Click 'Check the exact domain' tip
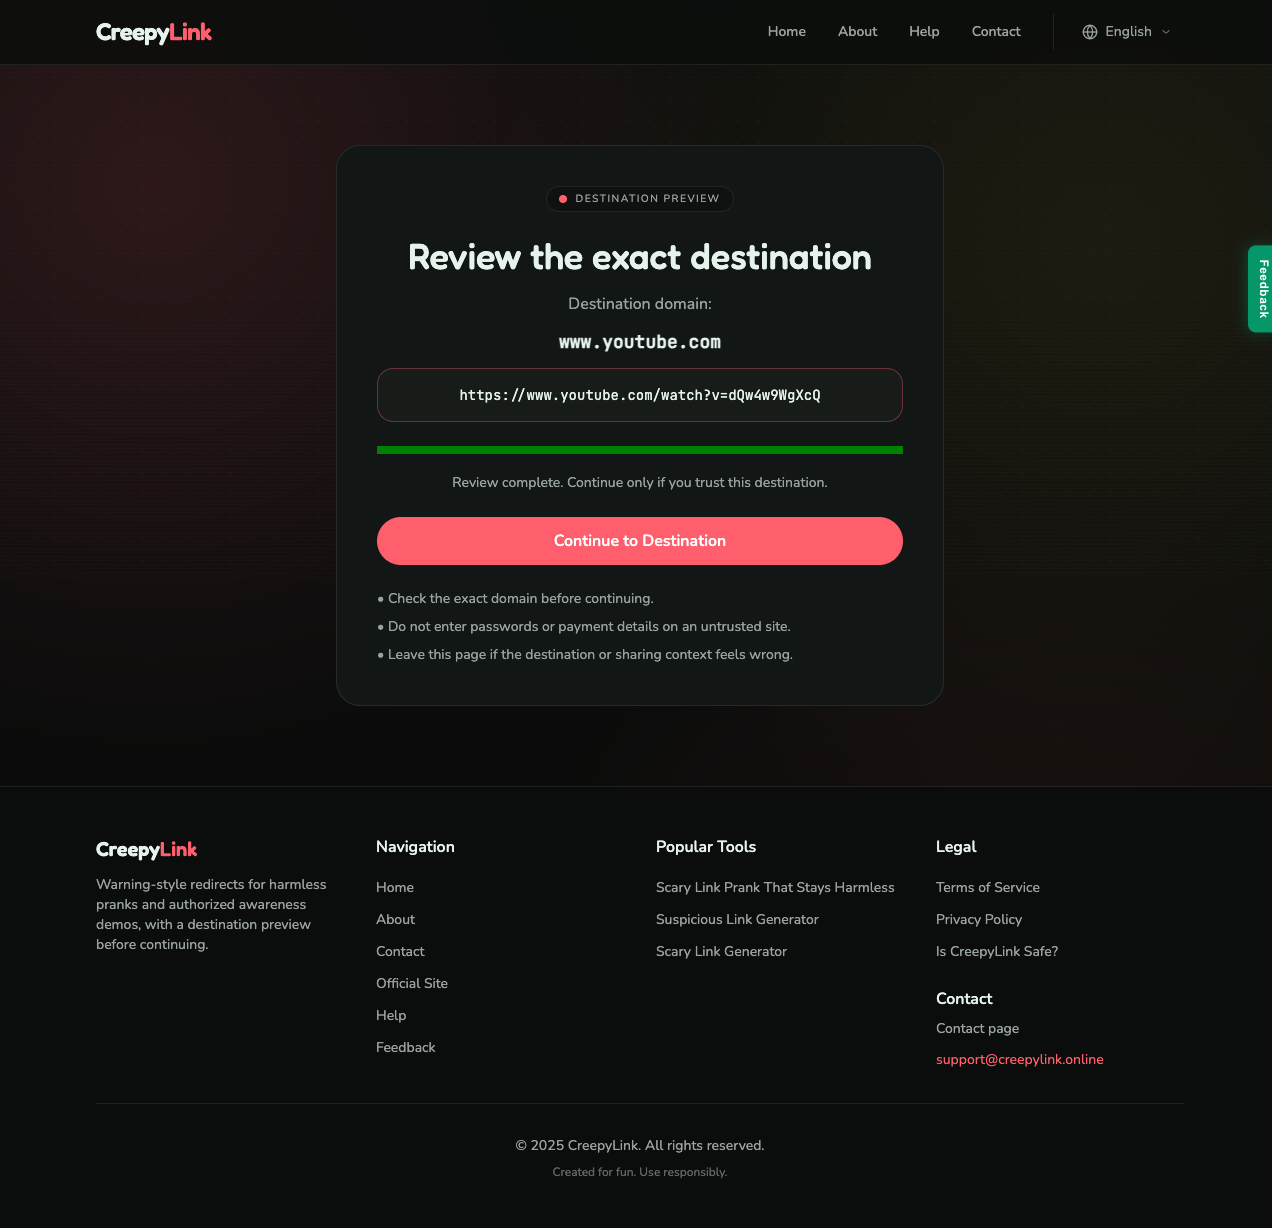1272x1228 pixels. coord(515,599)
